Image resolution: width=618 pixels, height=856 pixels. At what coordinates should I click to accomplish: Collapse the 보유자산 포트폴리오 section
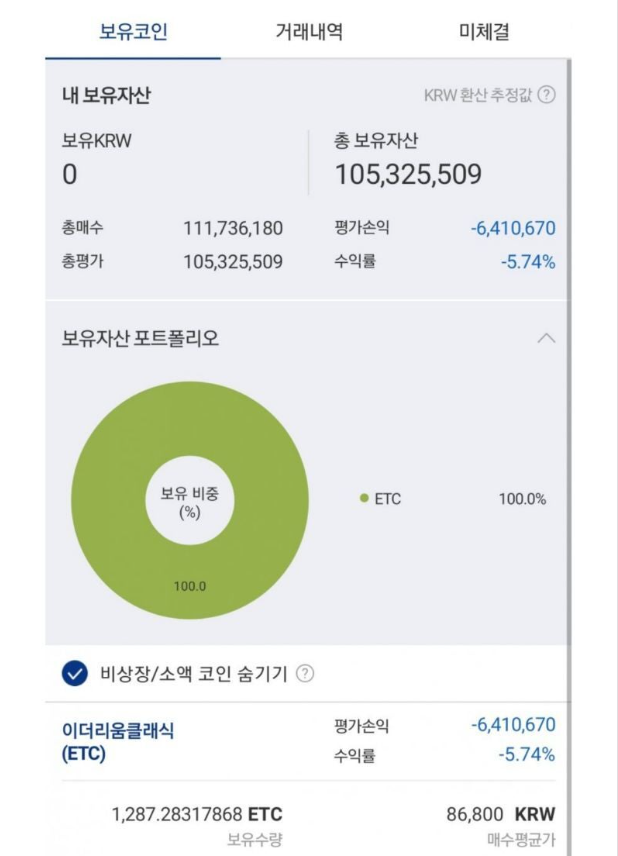click(546, 338)
